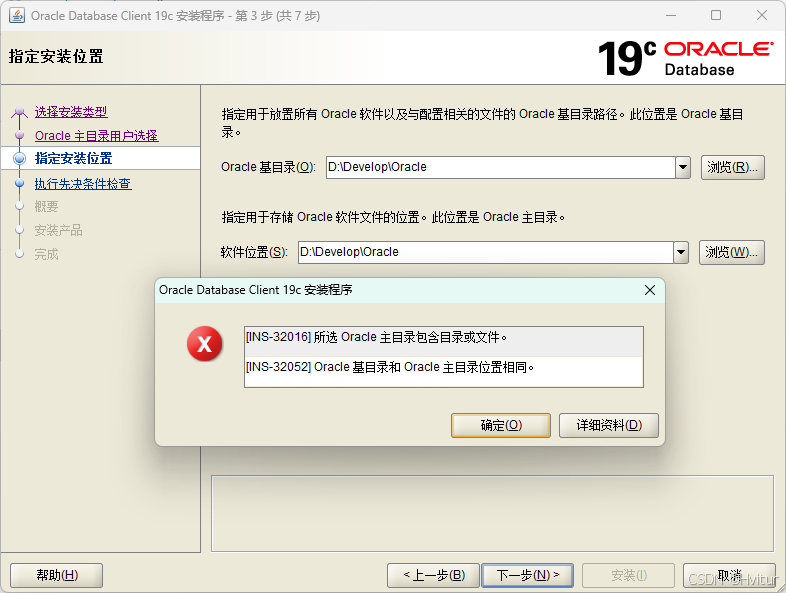Proceed with 下一步(N) button
This screenshot has width=786, height=593.
coord(527,575)
